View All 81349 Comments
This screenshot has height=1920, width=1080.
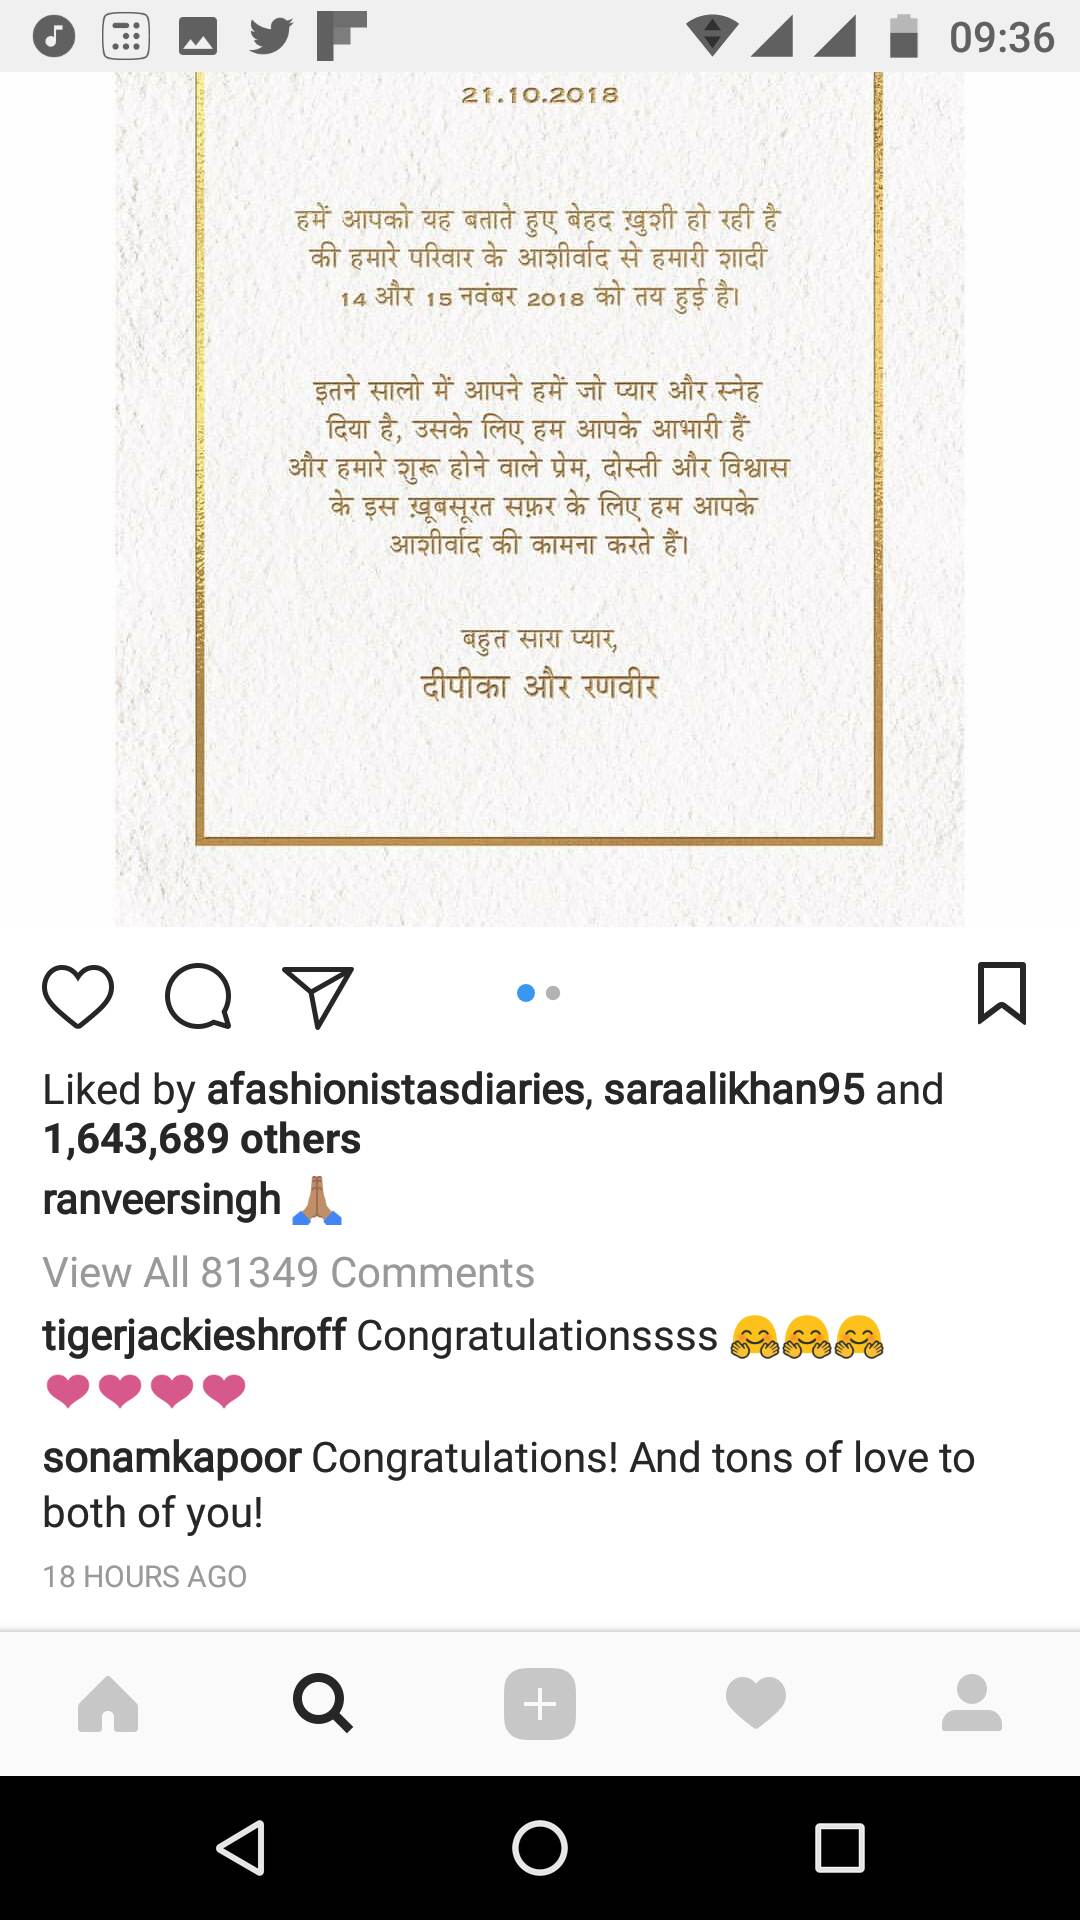click(x=288, y=1273)
